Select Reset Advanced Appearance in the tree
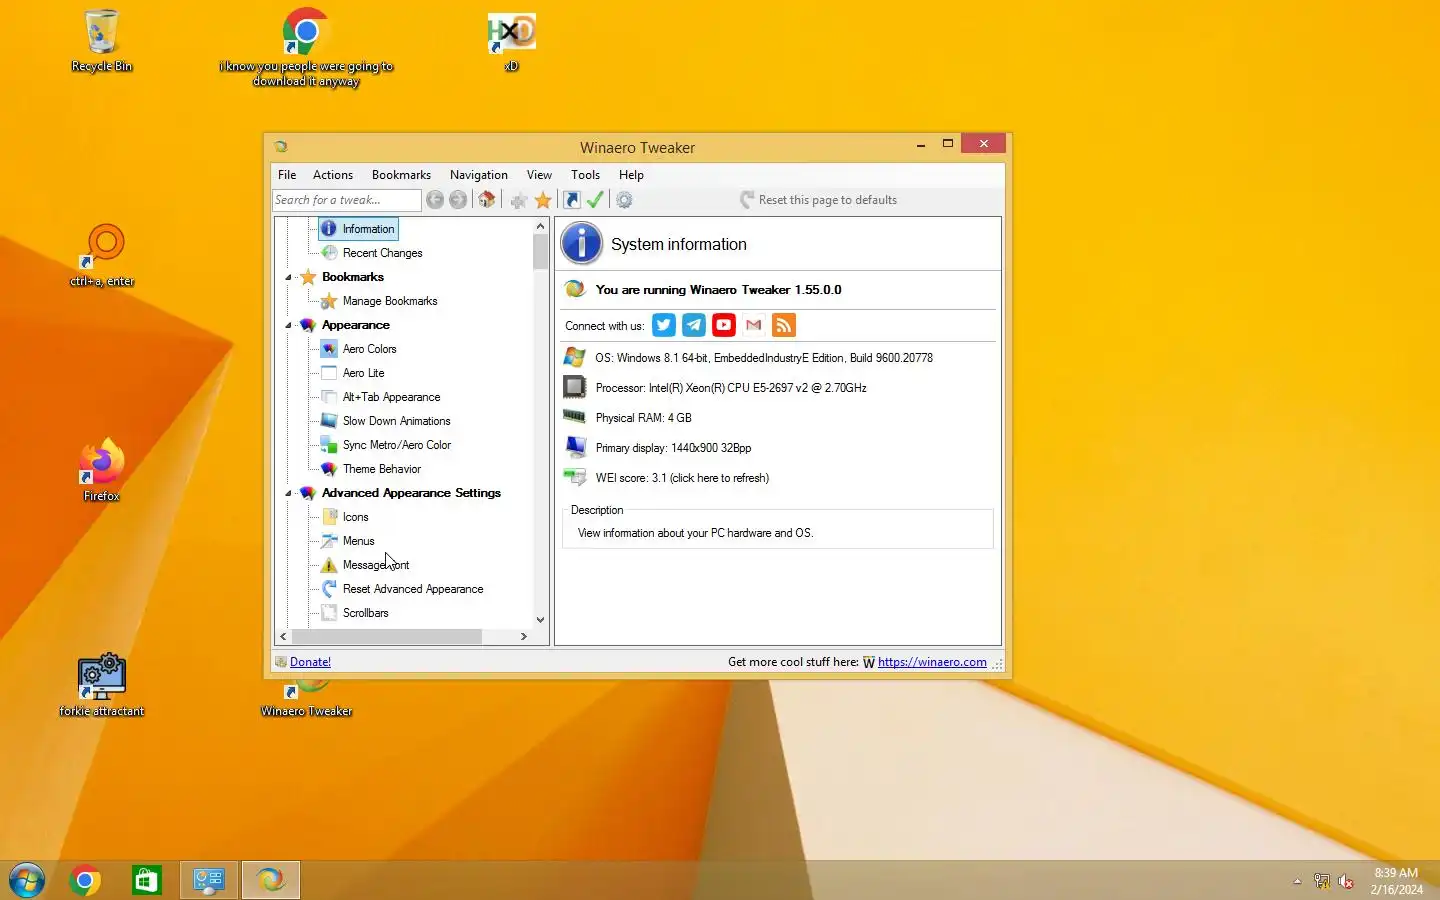 (x=412, y=589)
